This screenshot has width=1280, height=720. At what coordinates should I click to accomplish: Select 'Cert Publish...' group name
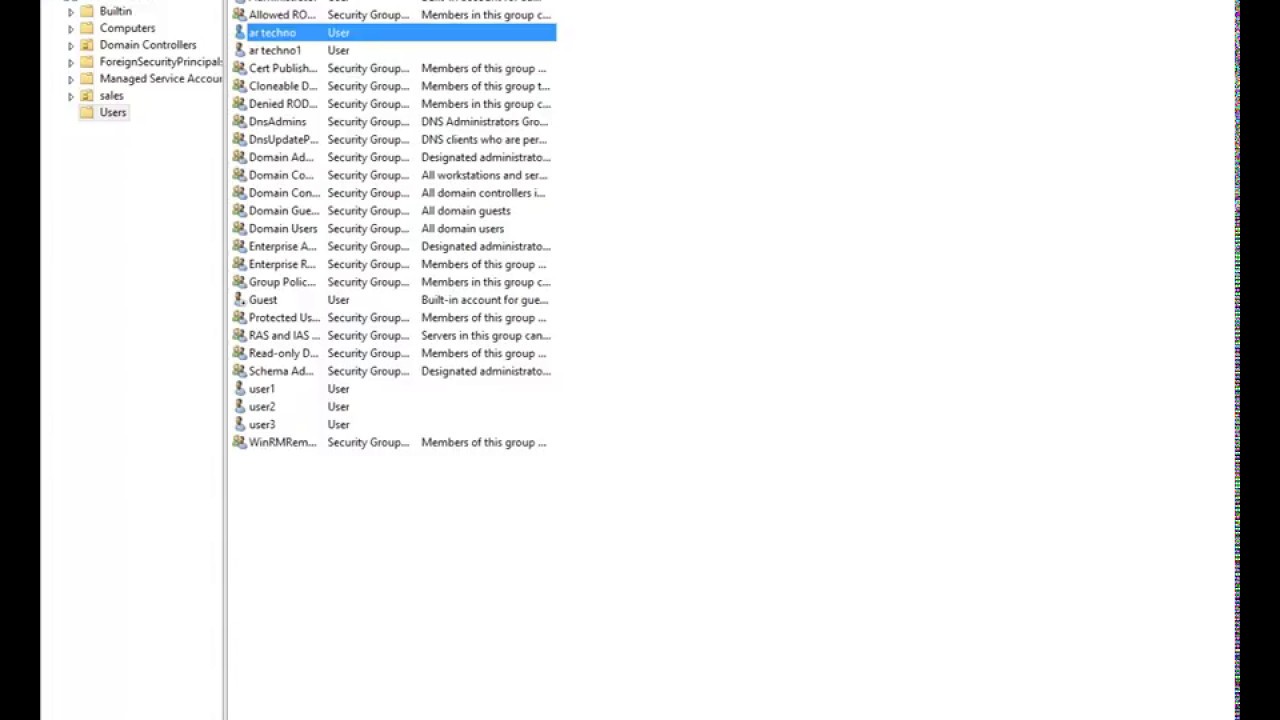[283, 68]
